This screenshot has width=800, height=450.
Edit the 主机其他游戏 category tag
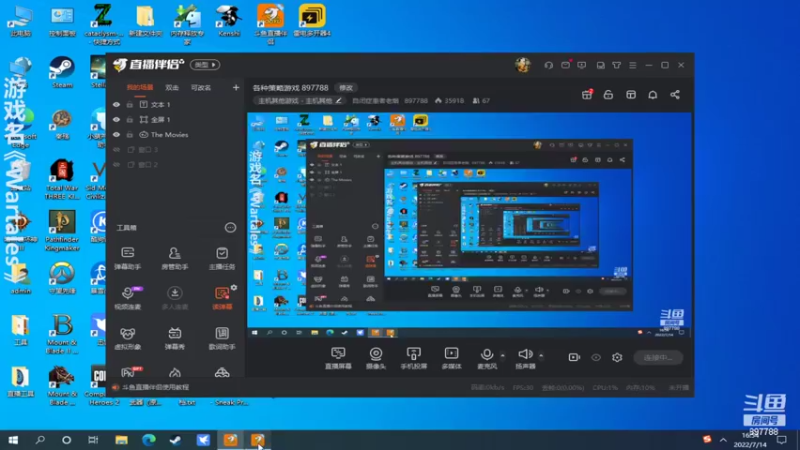coord(299,101)
